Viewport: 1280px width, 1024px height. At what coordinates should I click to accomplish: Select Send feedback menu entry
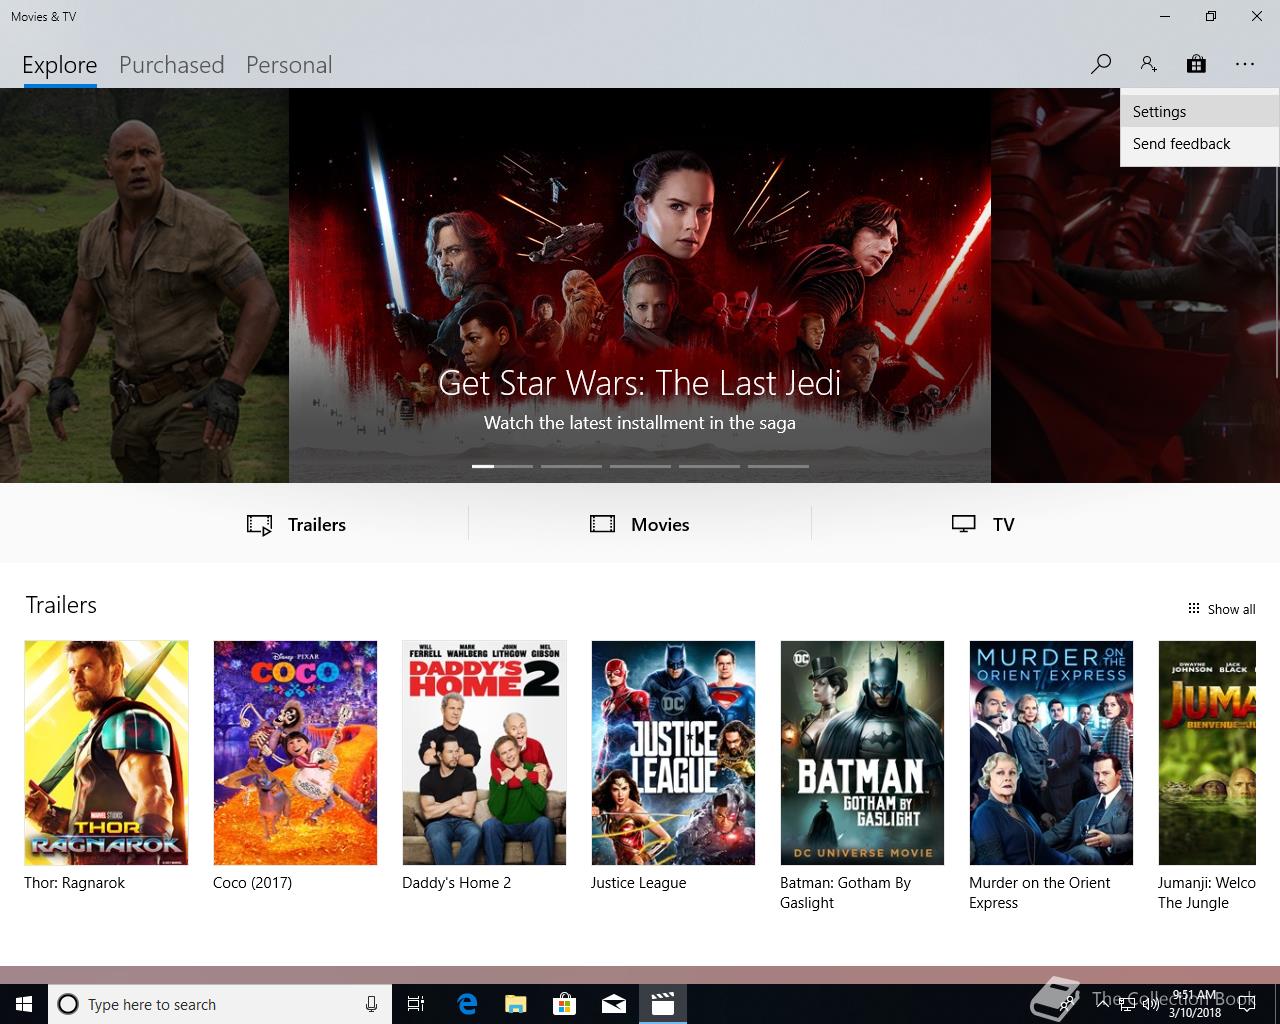click(1199, 144)
